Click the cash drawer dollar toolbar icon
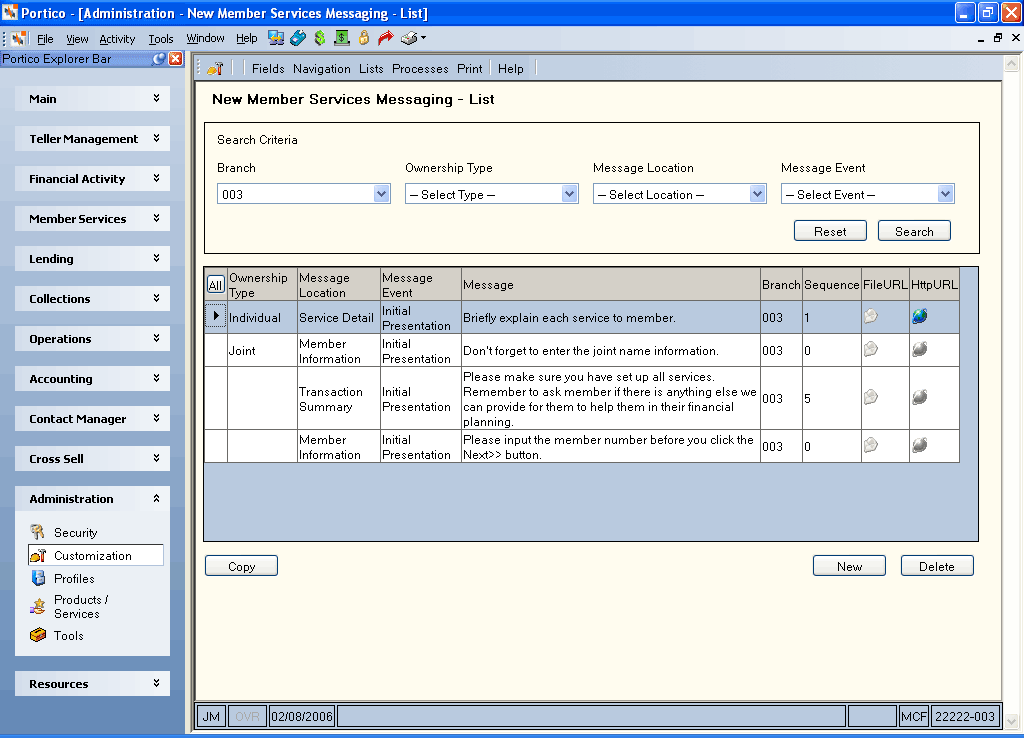Screen dimensions: 1024x738 (342, 38)
